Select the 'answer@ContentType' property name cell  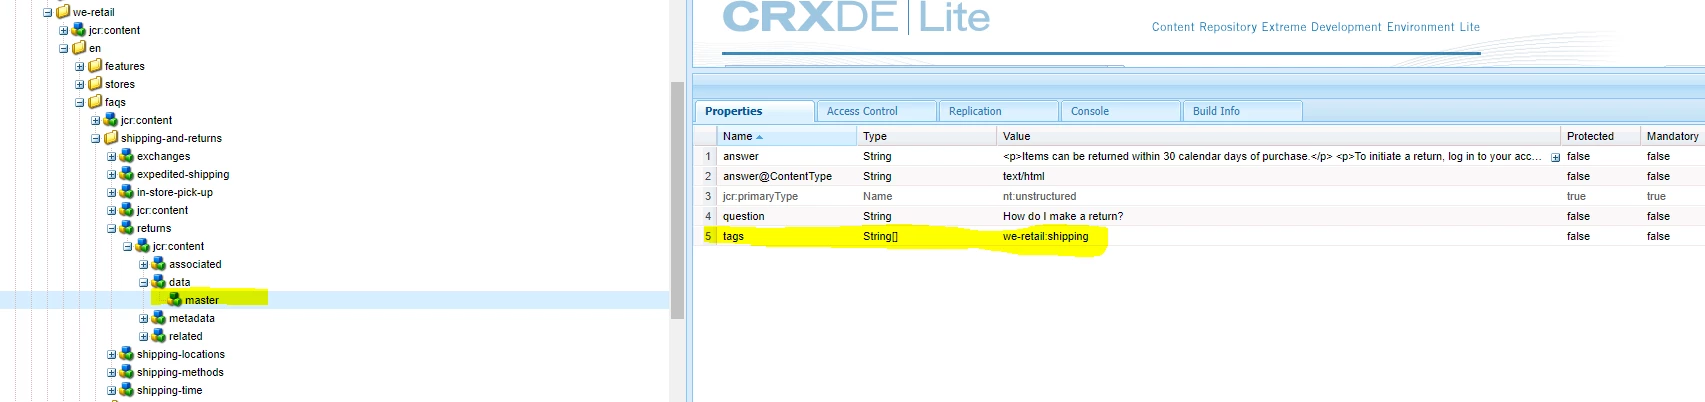click(x=786, y=176)
